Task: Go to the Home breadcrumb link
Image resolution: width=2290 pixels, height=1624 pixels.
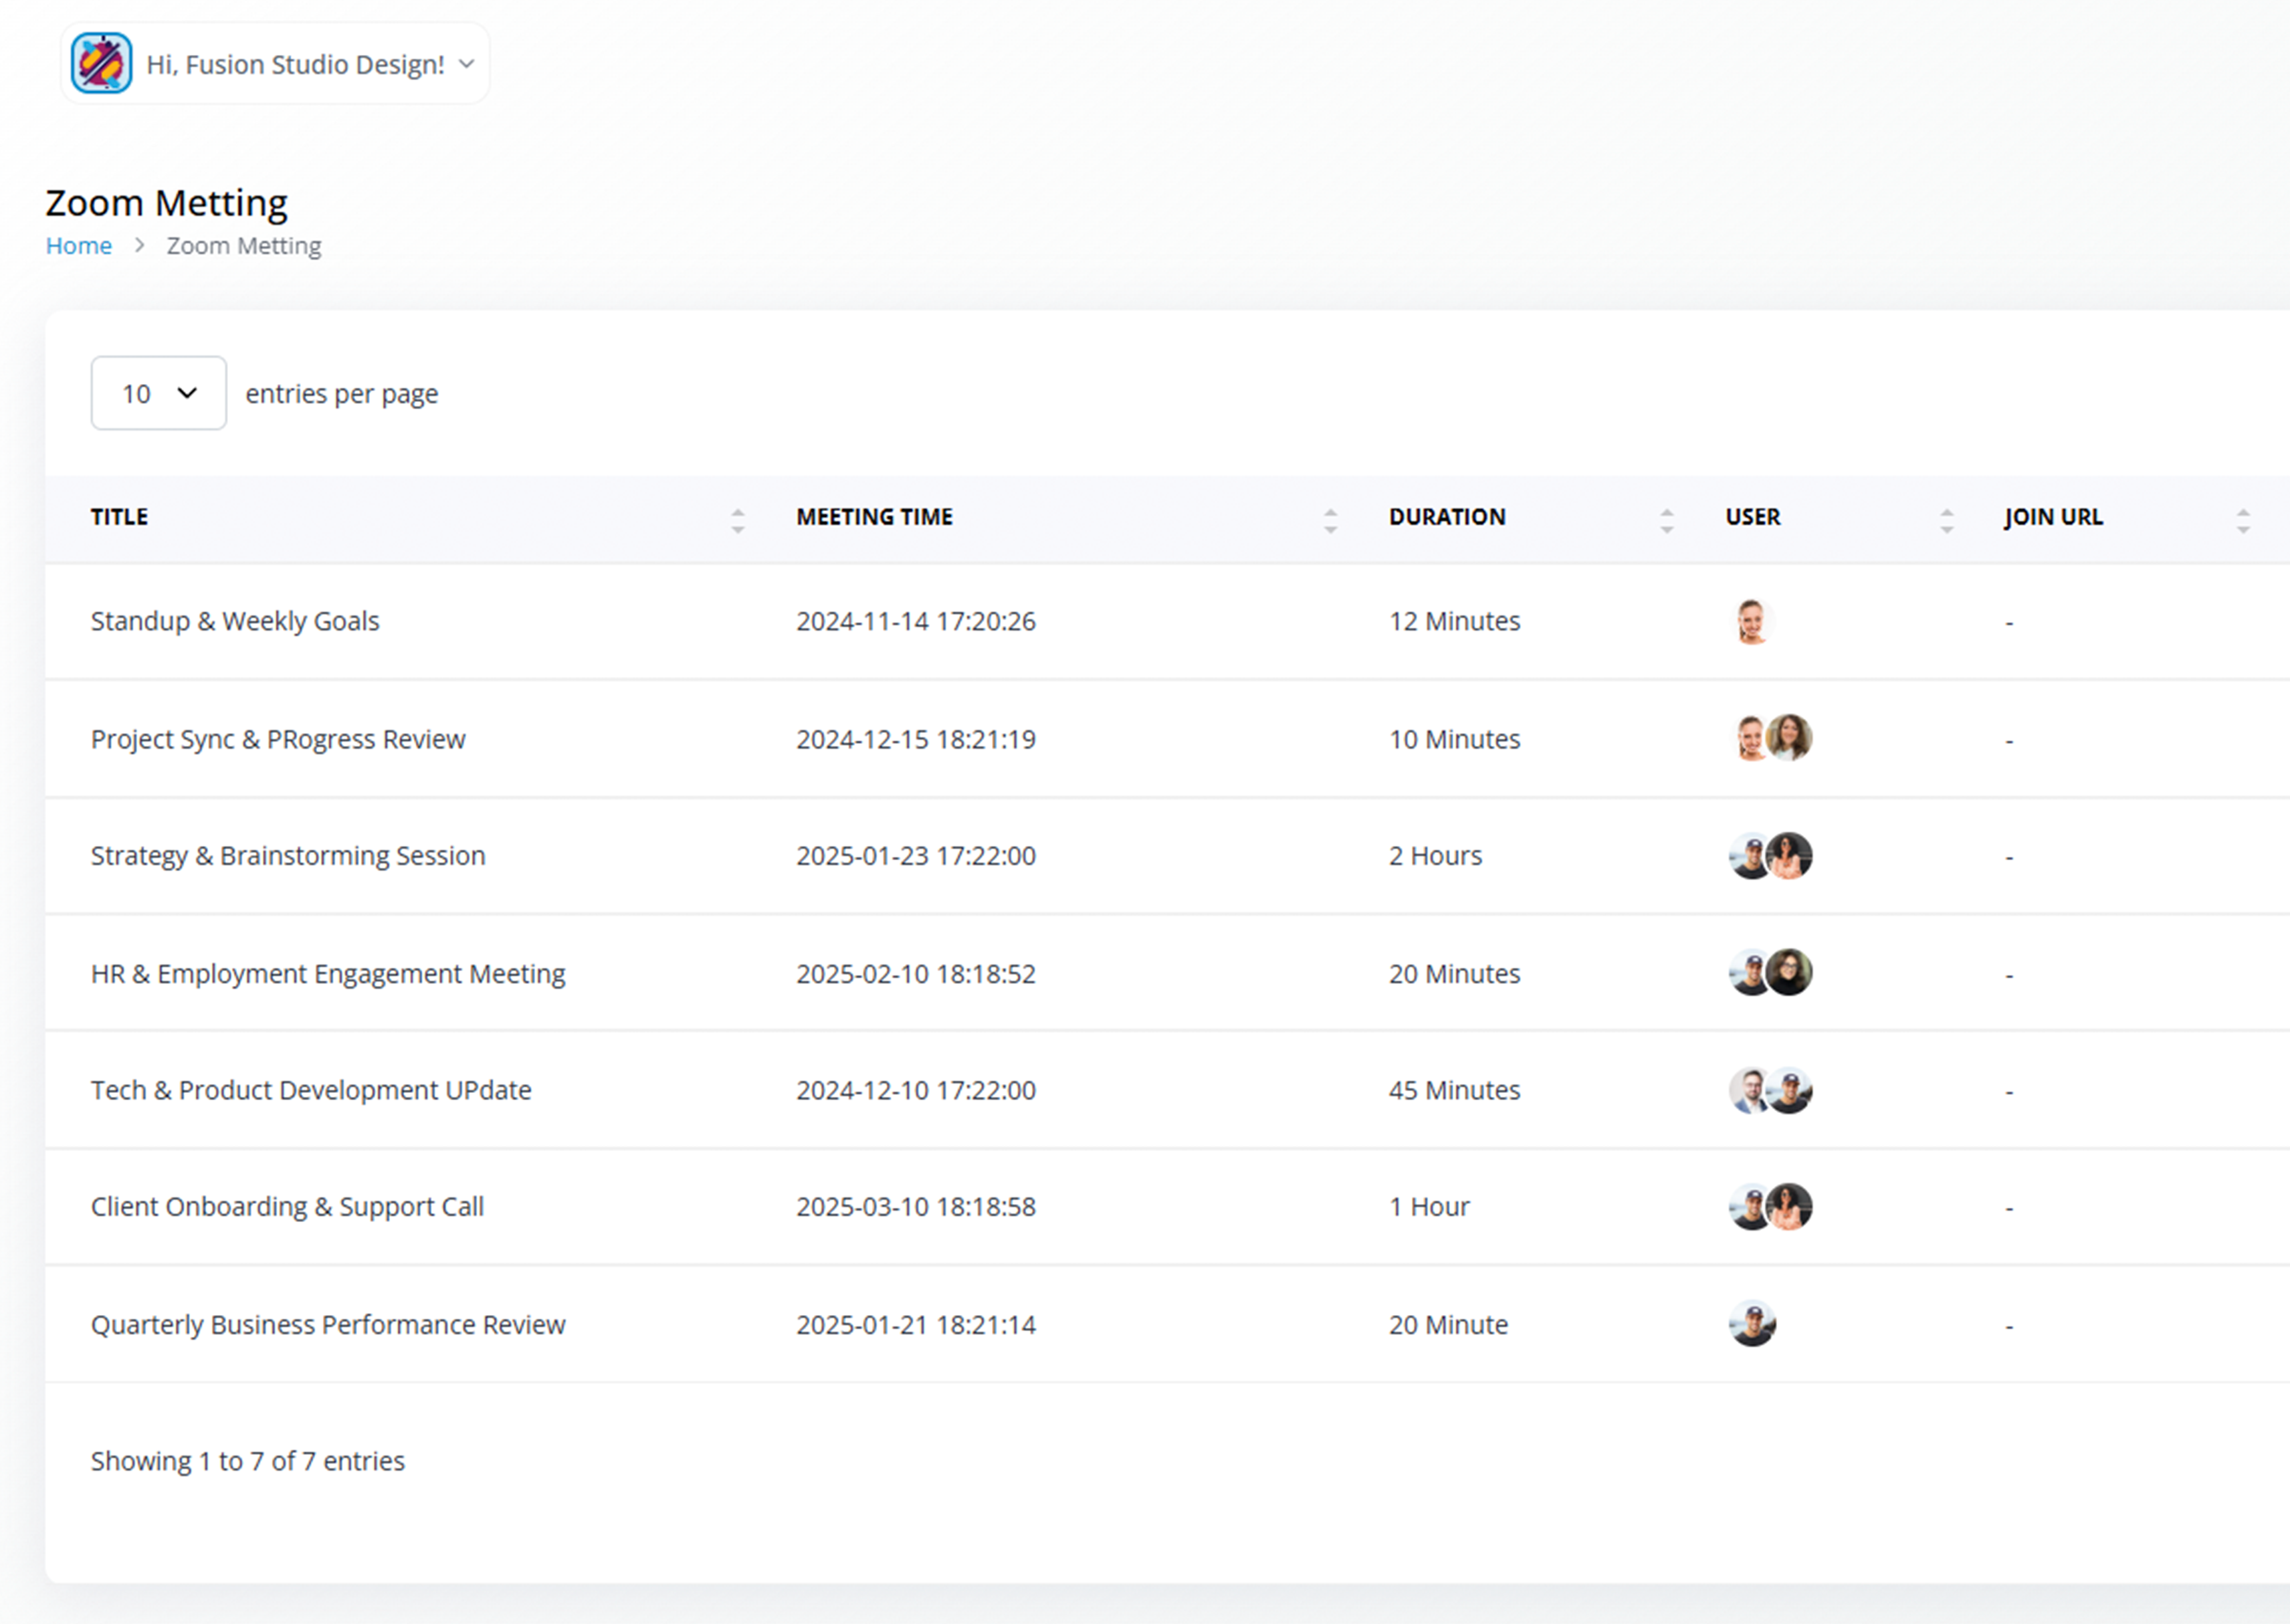Action: [x=79, y=245]
